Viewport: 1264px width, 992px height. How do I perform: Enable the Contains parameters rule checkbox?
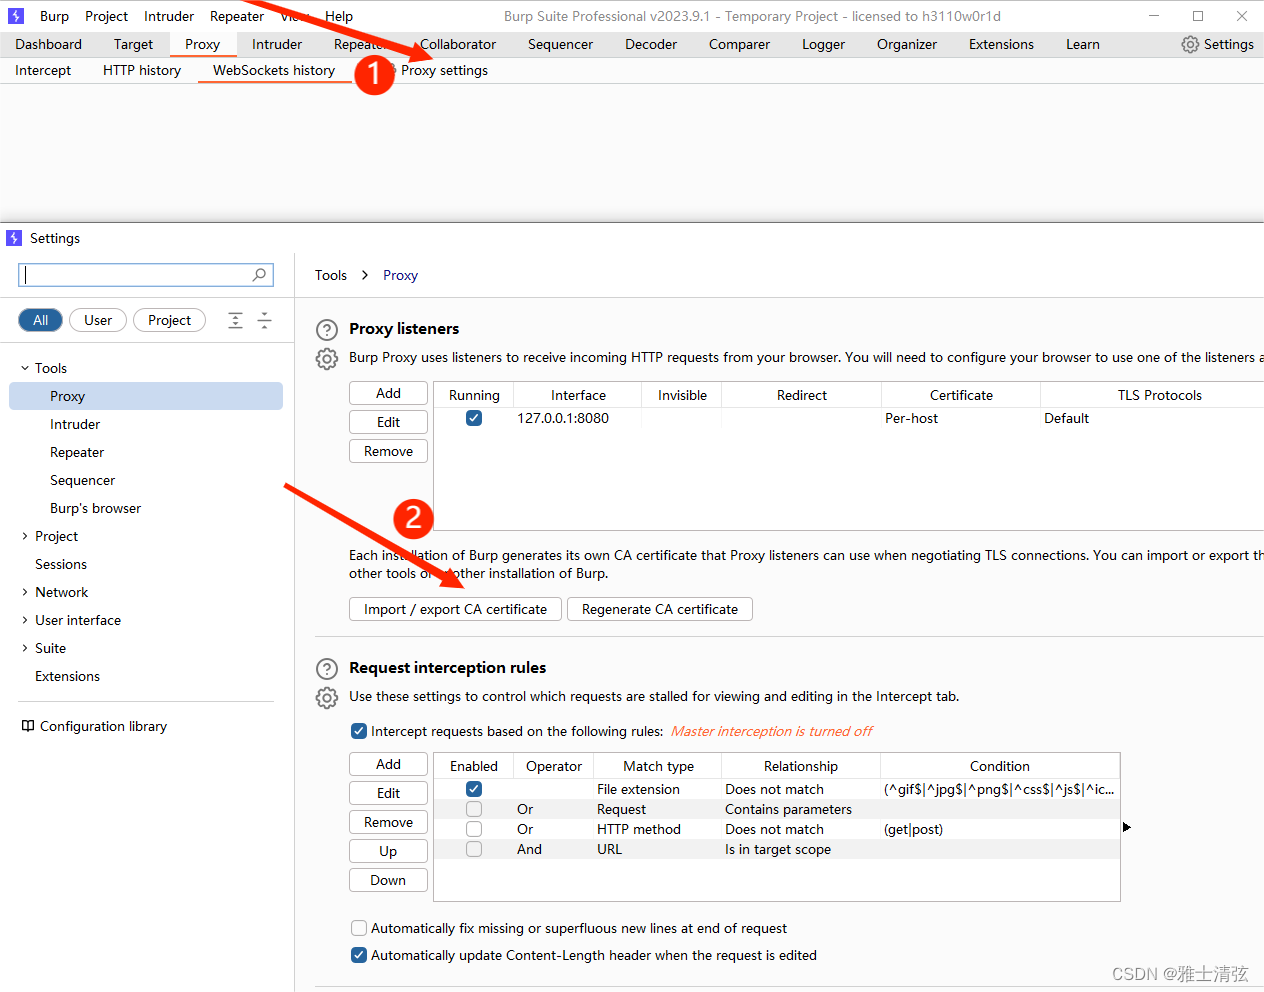pos(474,809)
